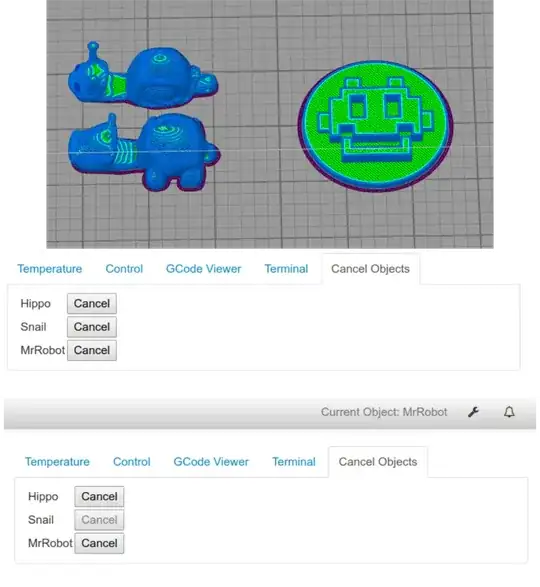This screenshot has width=540, height=587.
Task: Cancel the Hippo object in lower panel
Action: click(x=99, y=496)
